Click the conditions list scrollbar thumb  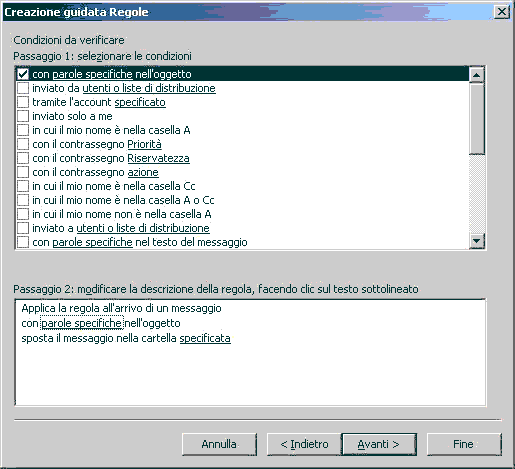tap(477, 118)
